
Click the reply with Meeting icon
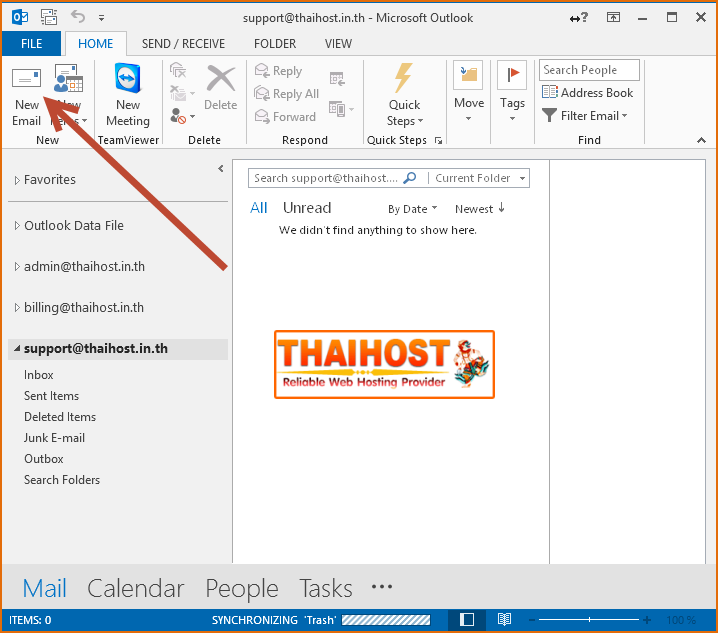337,79
